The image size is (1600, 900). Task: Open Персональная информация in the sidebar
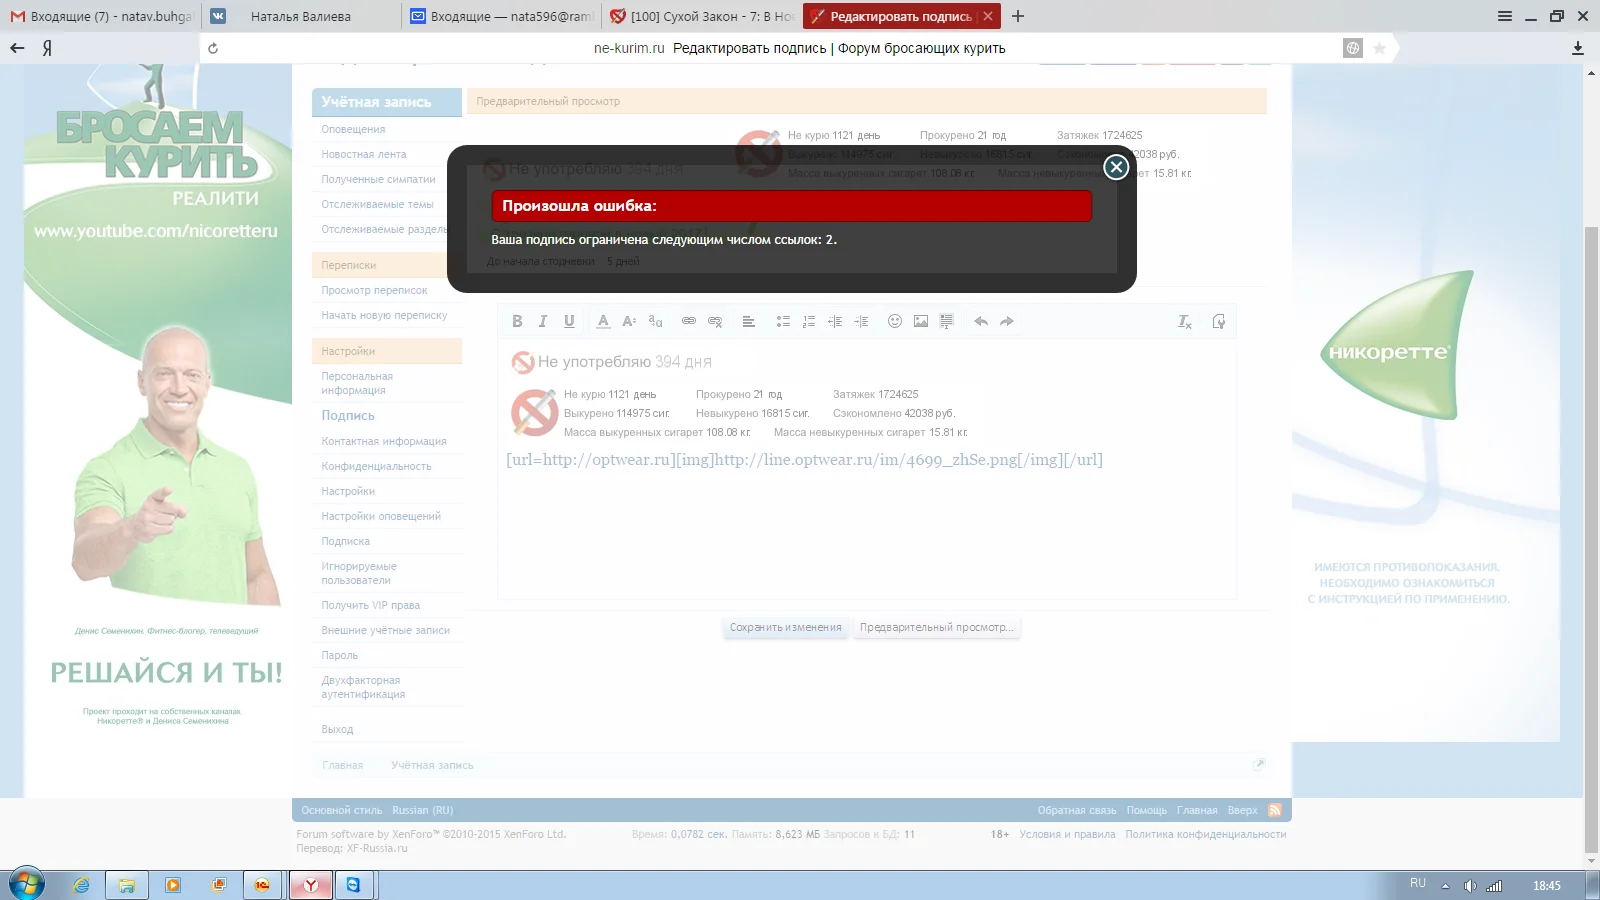coord(357,383)
